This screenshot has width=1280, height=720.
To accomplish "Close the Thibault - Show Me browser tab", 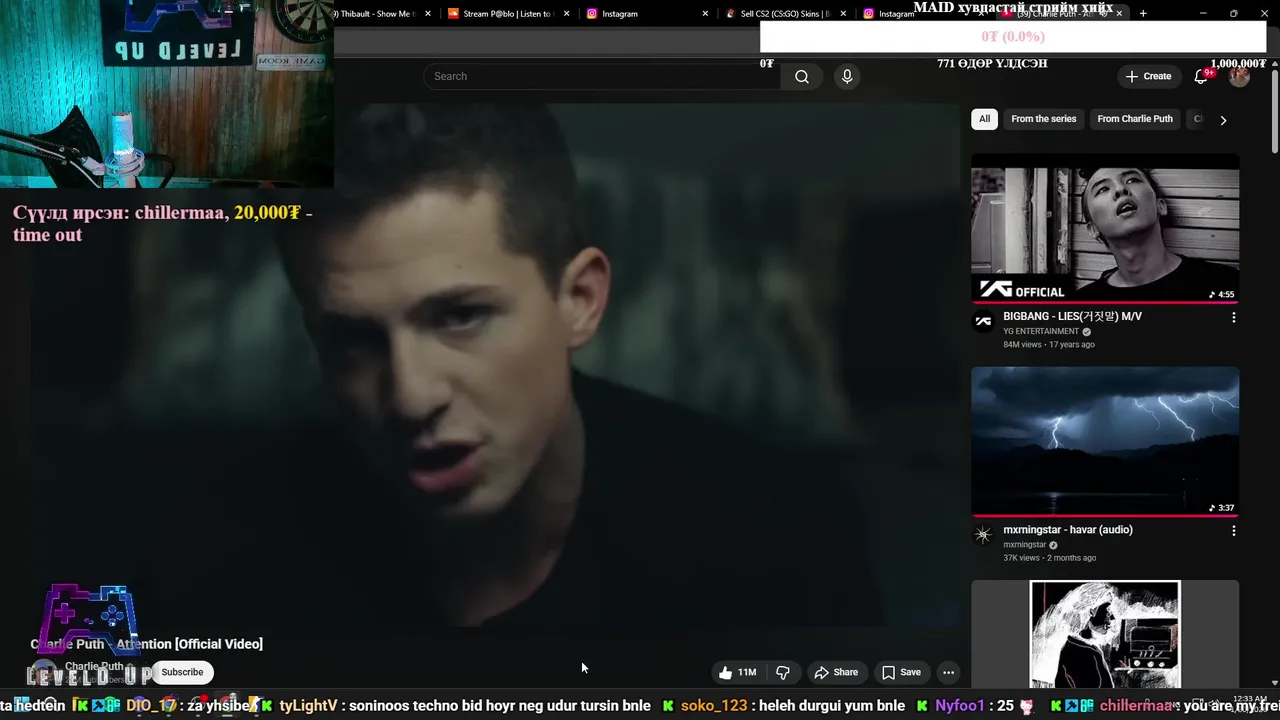I will coord(428,14).
